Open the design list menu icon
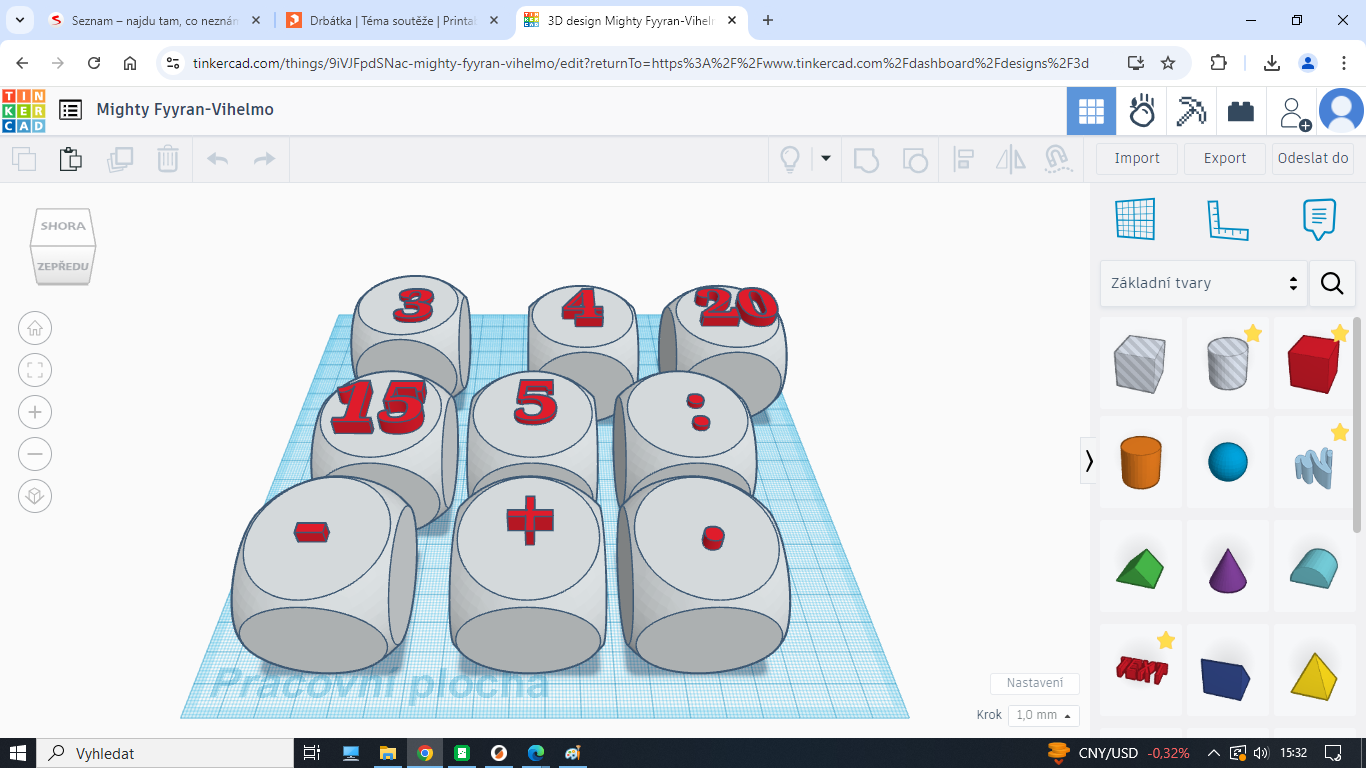This screenshot has width=1366, height=768. point(70,110)
